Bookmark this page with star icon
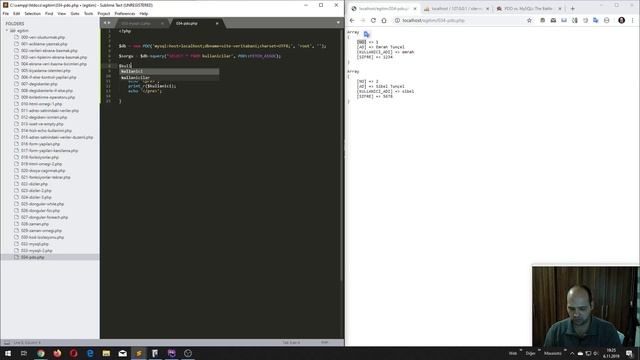This screenshot has height=360, width=640. click(529, 20)
